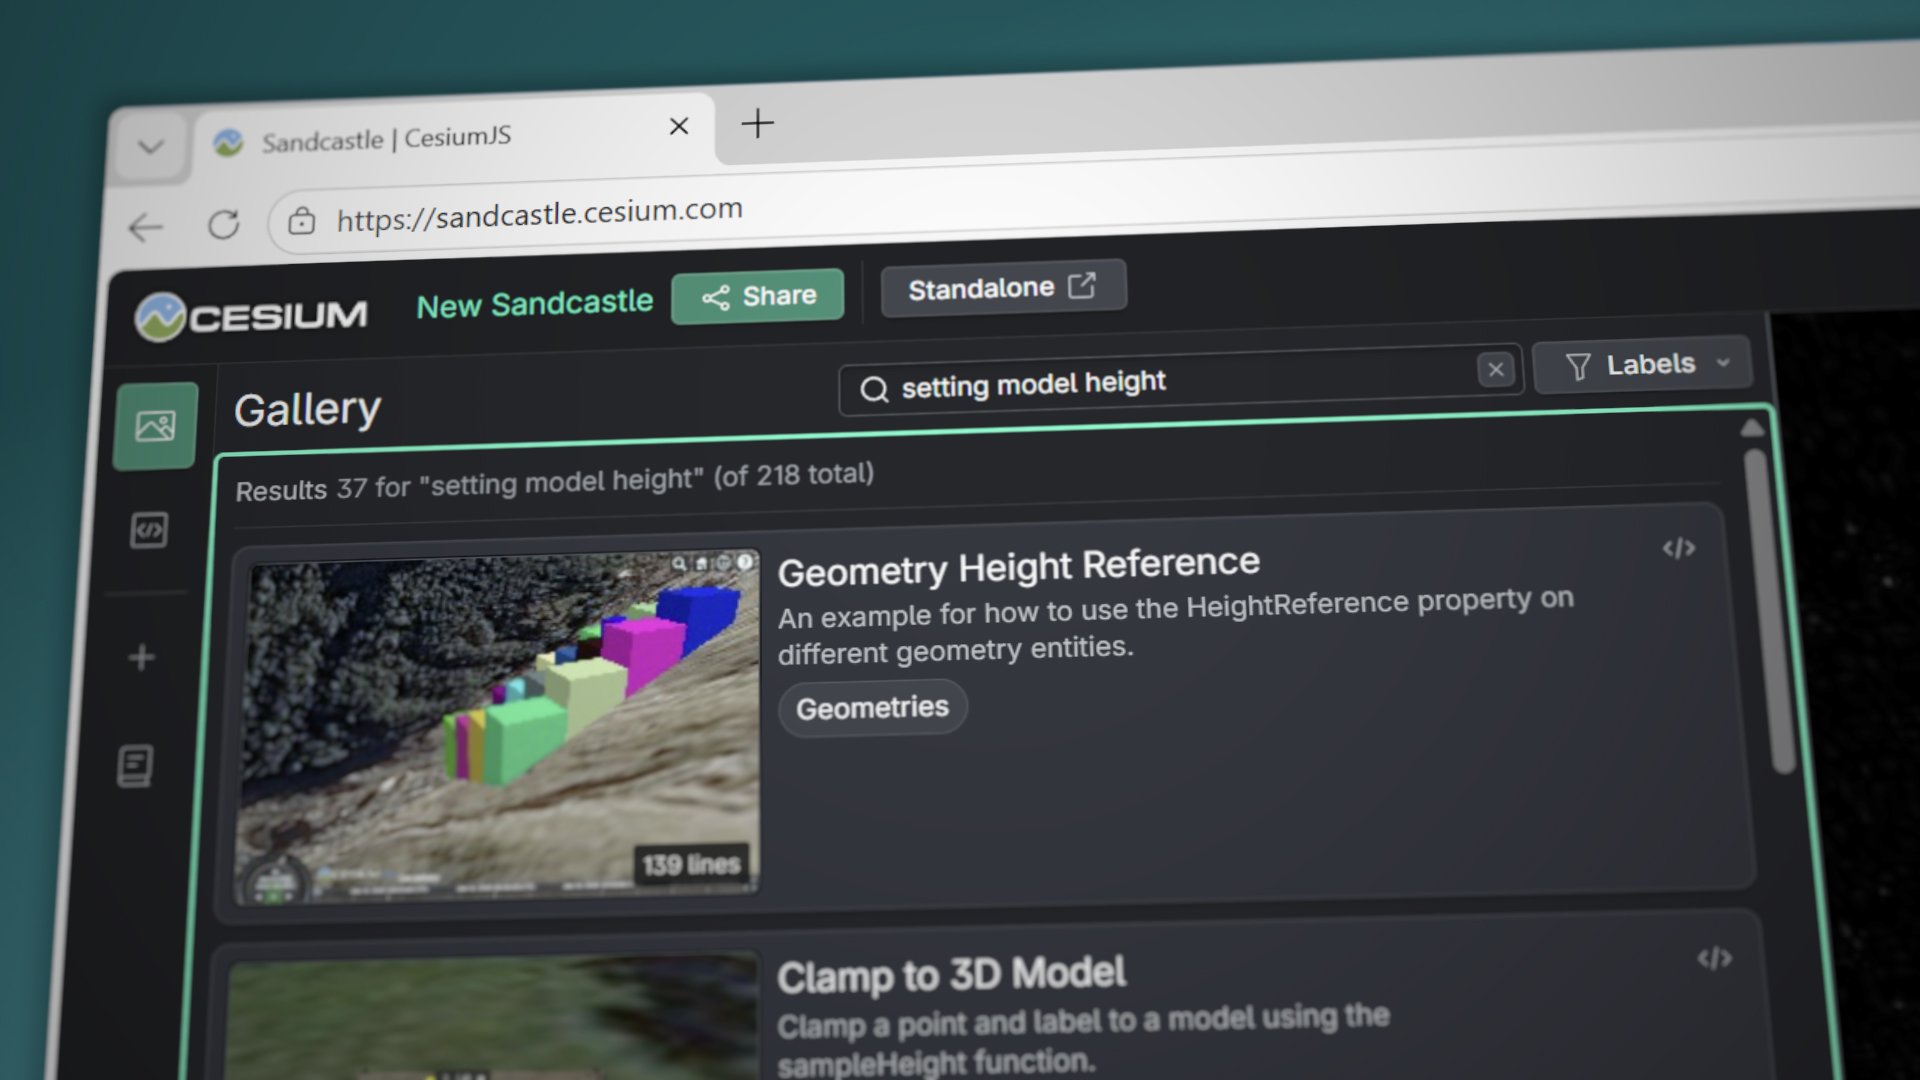Viewport: 1920px width, 1080px height.
Task: Open code for Clamp to 3D Model example
Action: (1717, 958)
